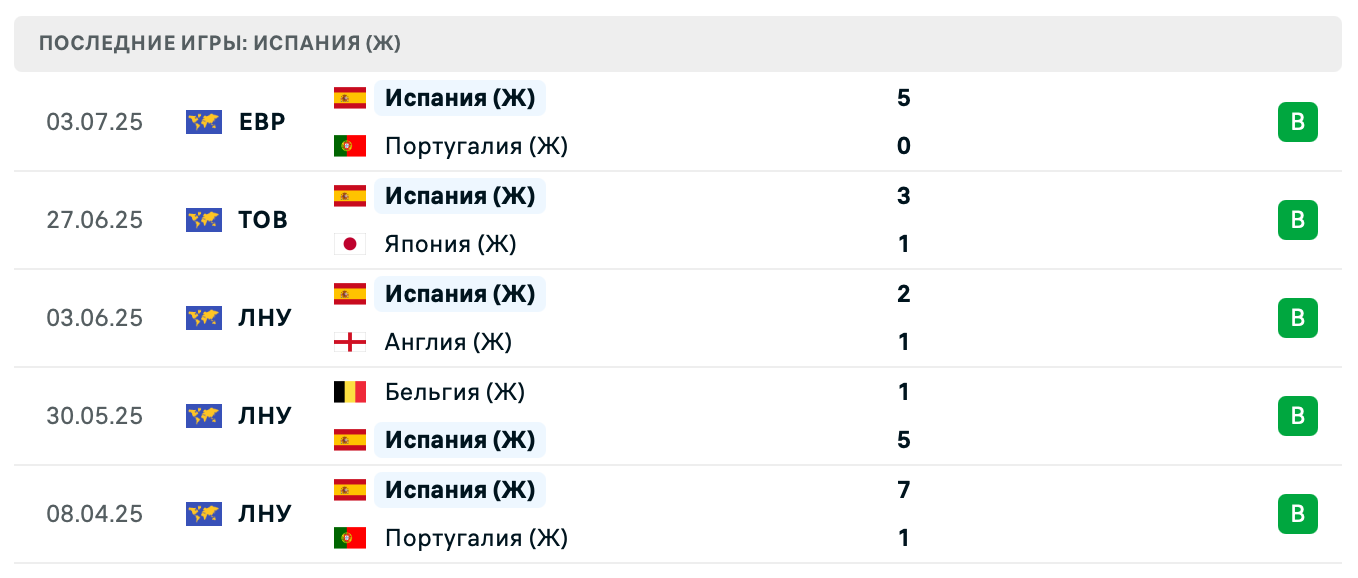The height and width of the screenshot is (578, 1358).
Task: Click green В badge for 03.07.25 match
Action: pos(1297,122)
